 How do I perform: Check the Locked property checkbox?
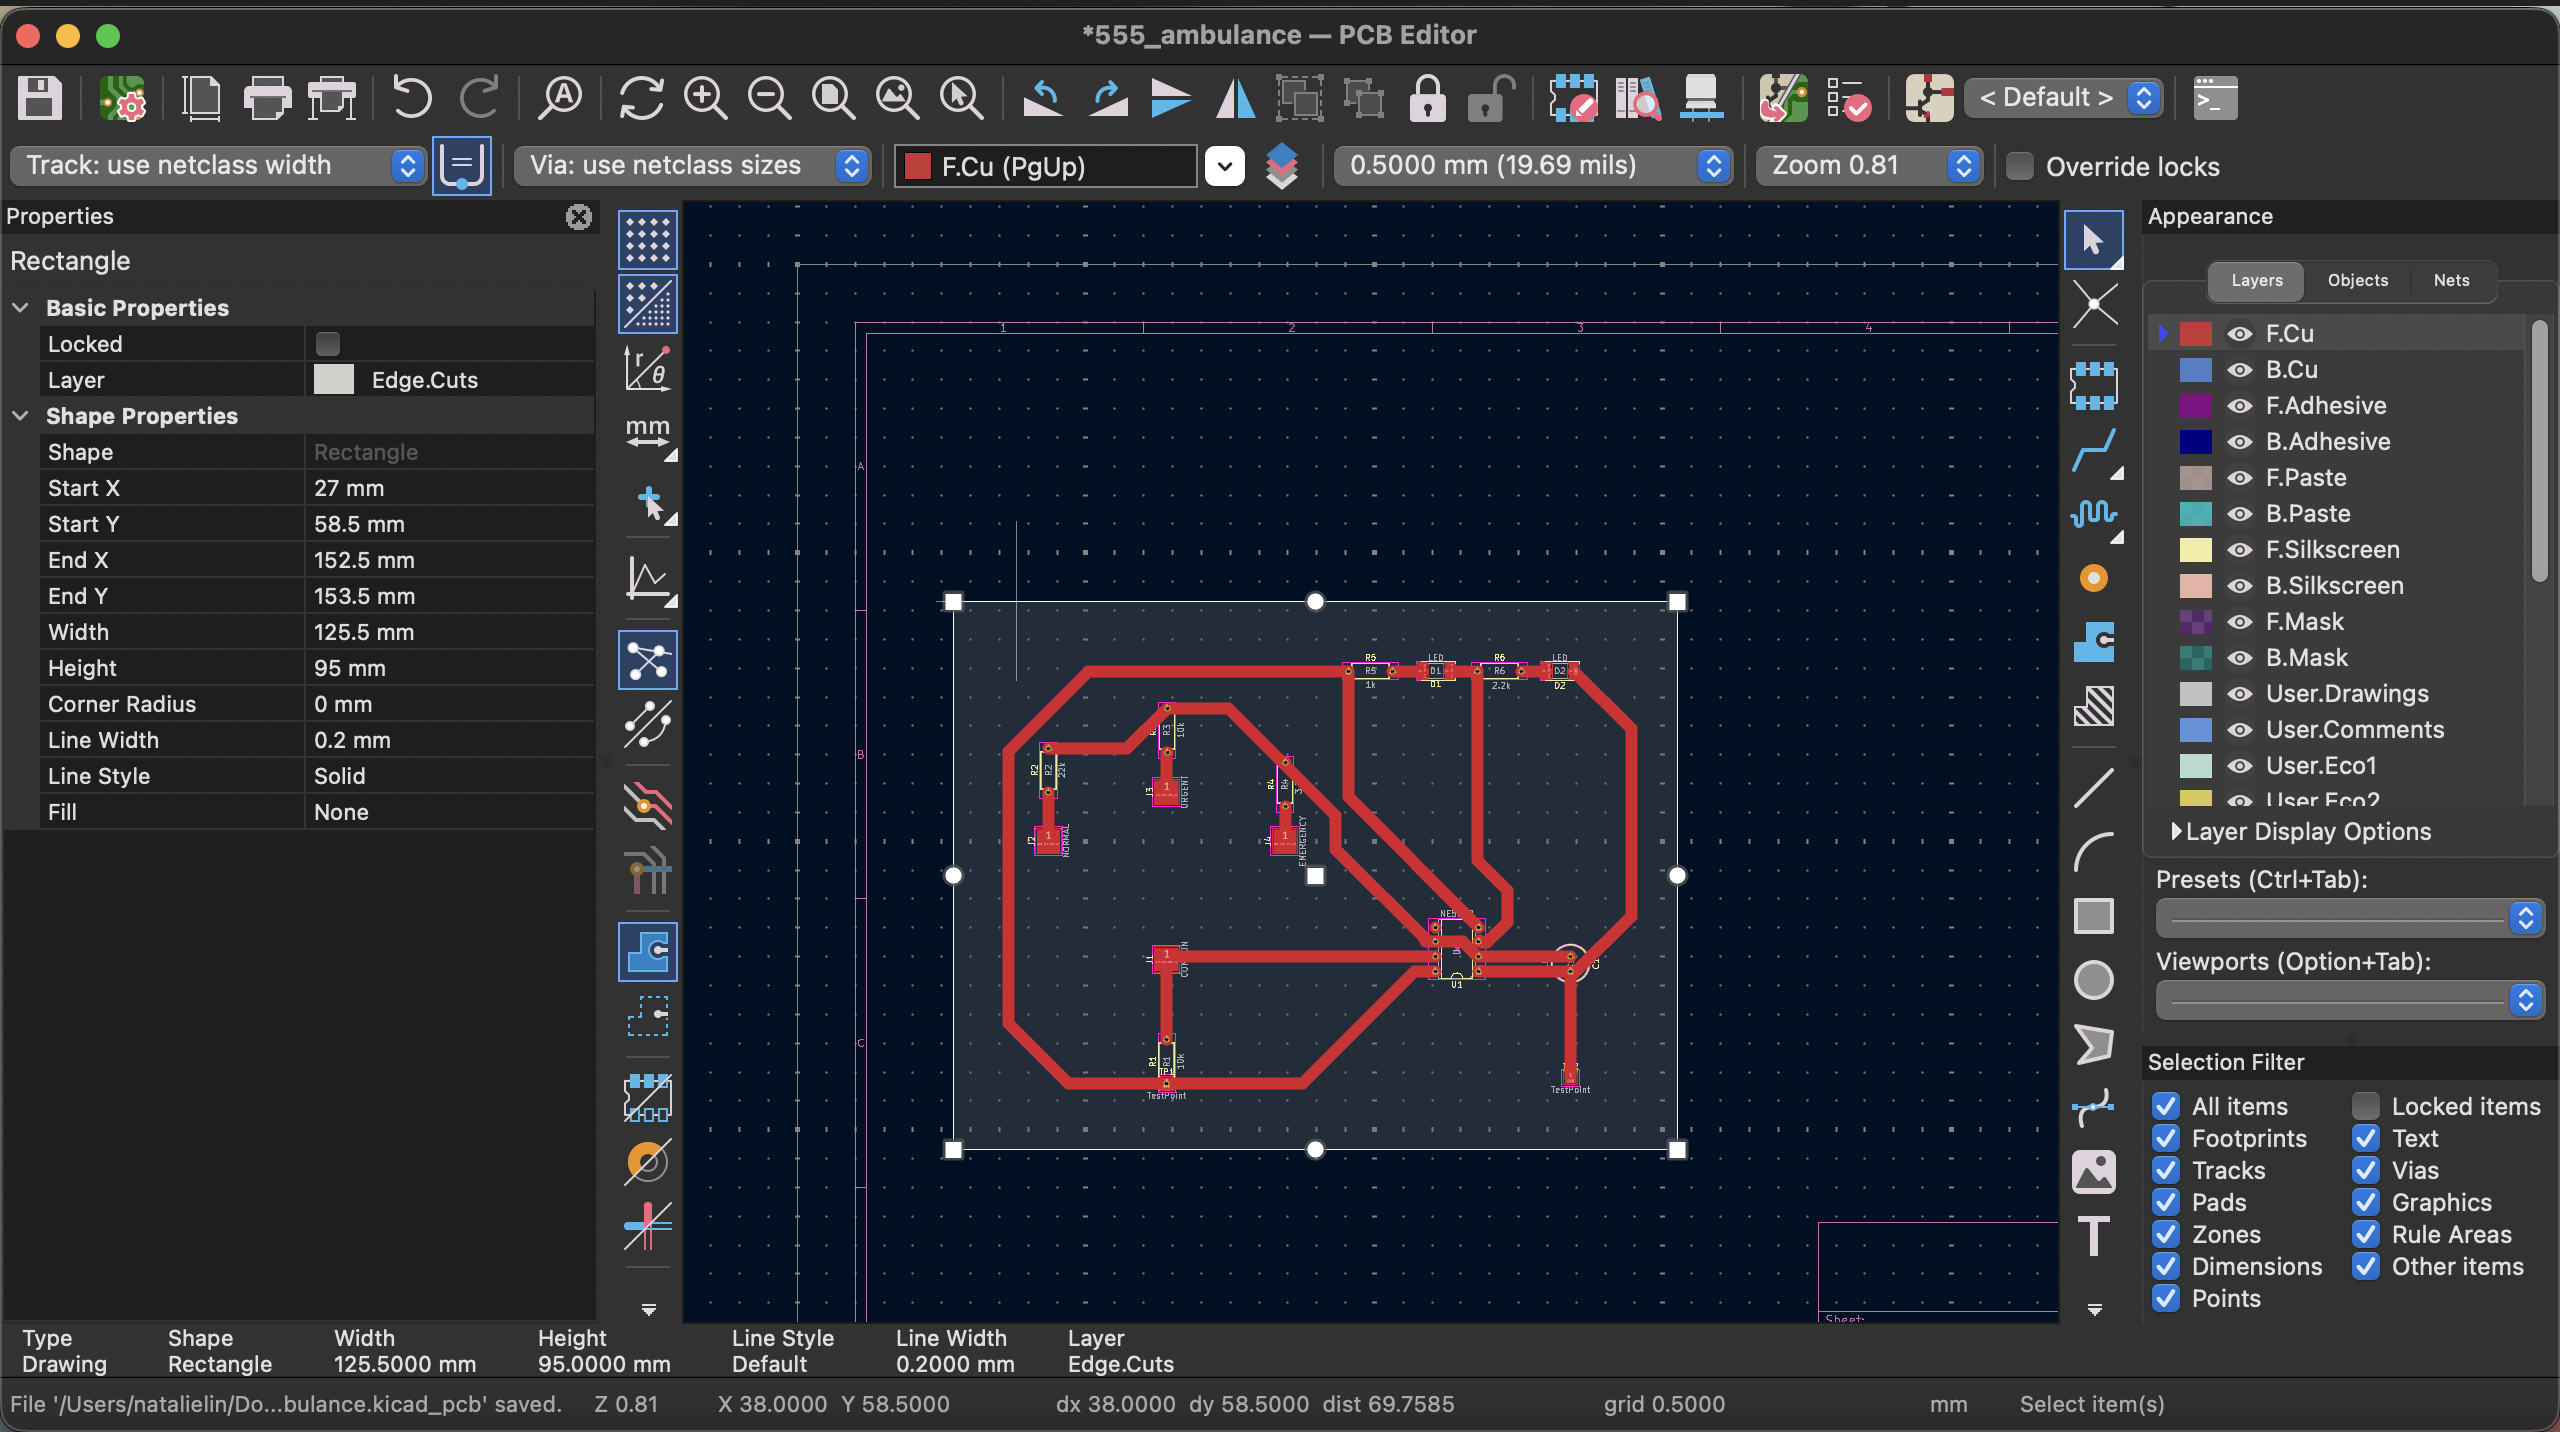(x=328, y=344)
